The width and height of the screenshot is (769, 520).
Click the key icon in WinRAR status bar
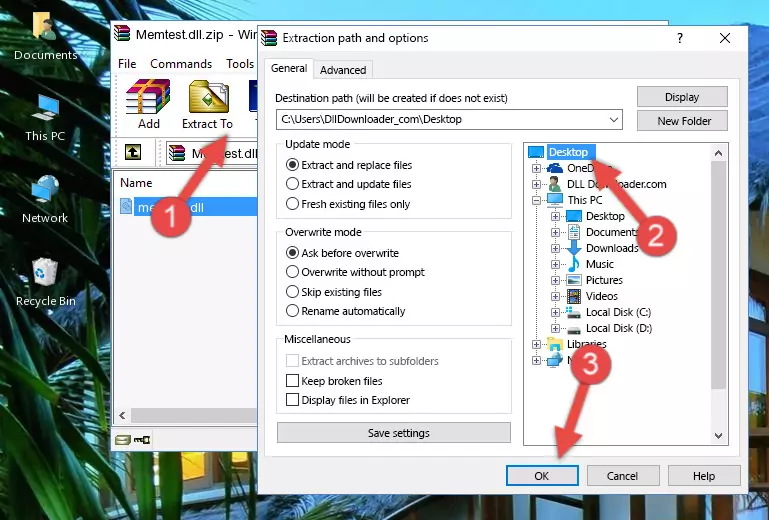tap(142, 440)
